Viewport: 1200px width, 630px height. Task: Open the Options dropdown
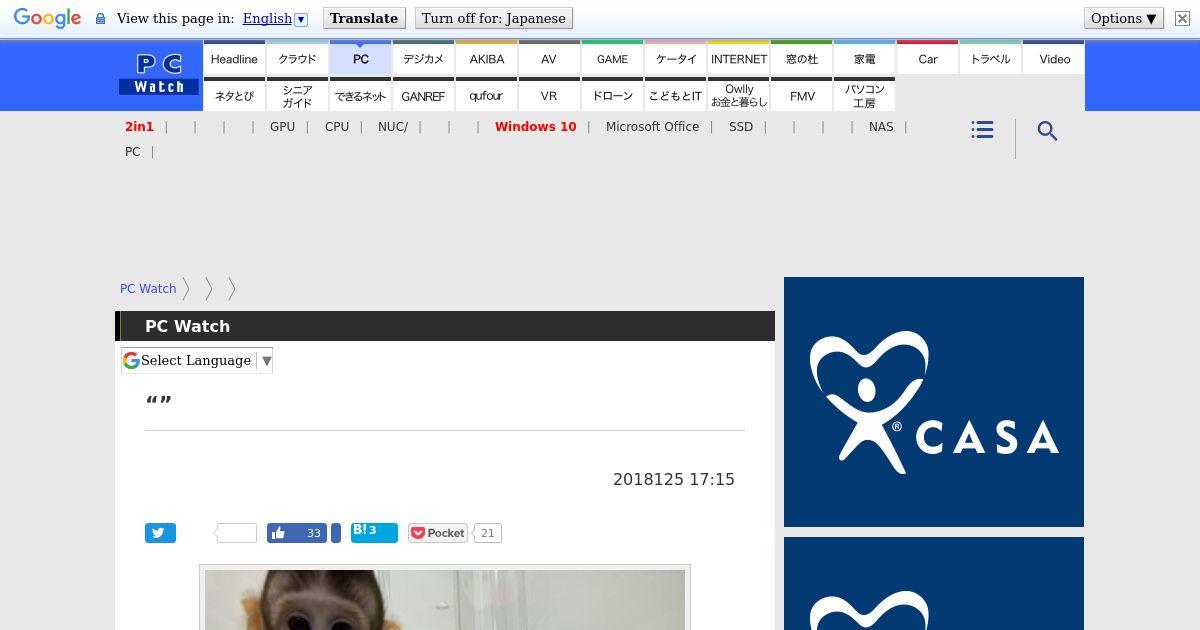point(1124,18)
